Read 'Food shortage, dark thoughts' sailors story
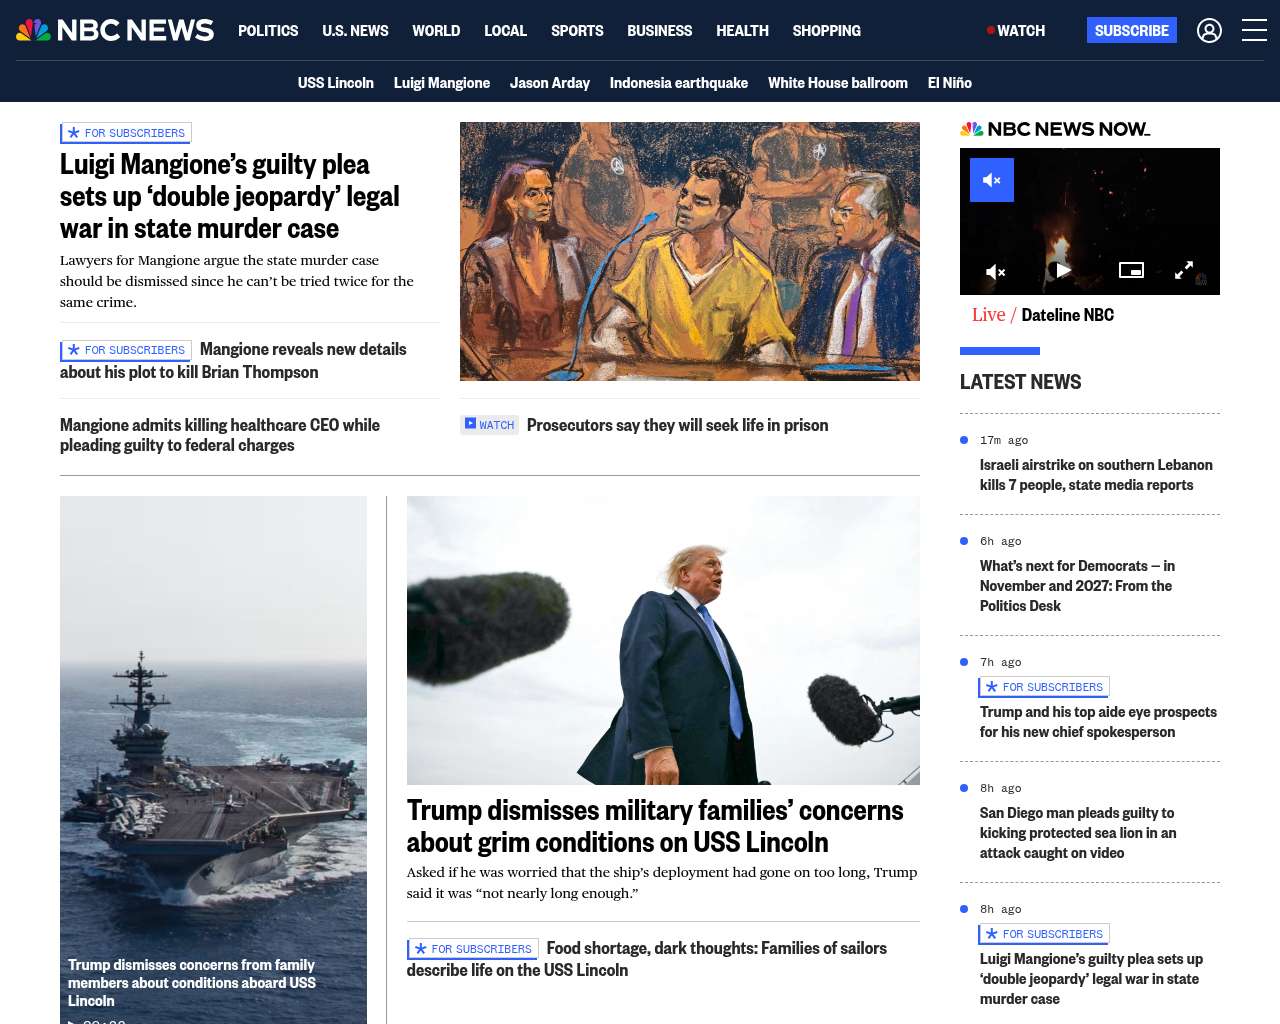The height and width of the screenshot is (1024, 1280). (x=647, y=959)
